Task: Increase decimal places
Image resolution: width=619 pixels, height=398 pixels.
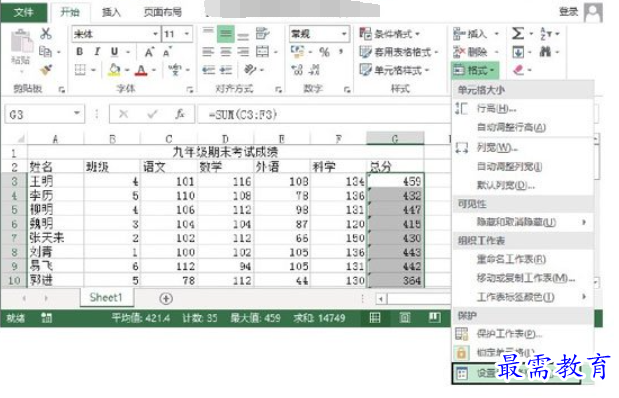Action: click(x=297, y=70)
